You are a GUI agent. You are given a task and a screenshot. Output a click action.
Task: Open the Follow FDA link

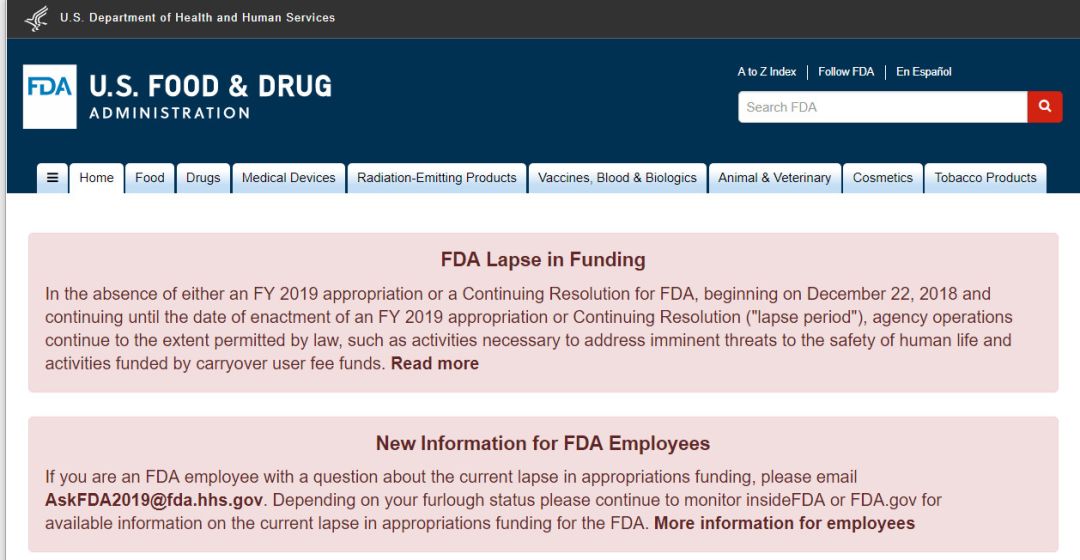(x=846, y=72)
